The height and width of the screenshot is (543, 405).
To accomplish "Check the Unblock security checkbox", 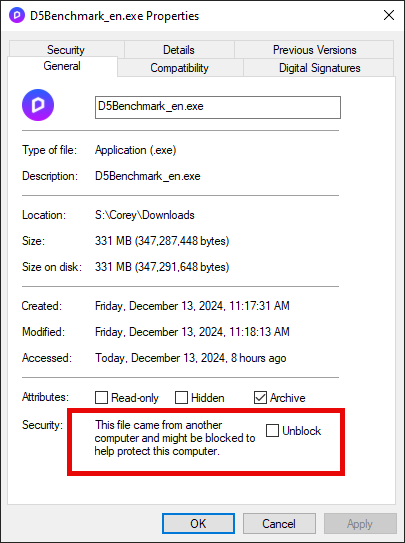I will [272, 430].
